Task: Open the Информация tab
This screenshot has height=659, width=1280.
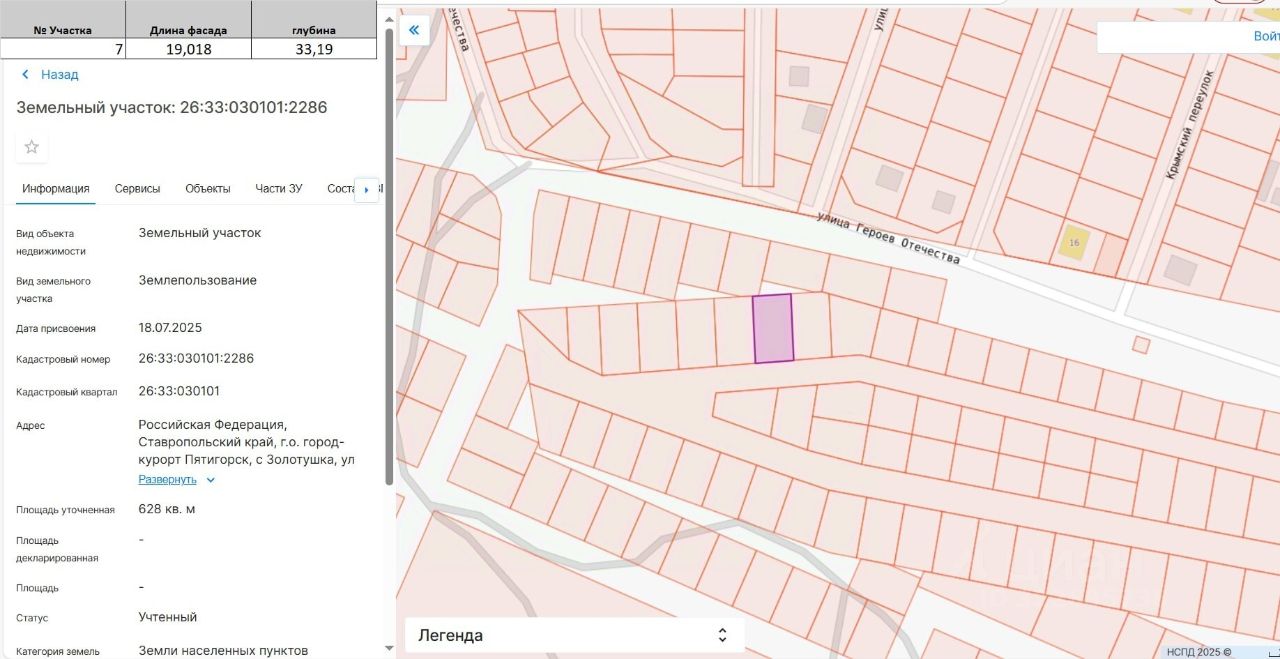Action: pyautogui.click(x=56, y=189)
